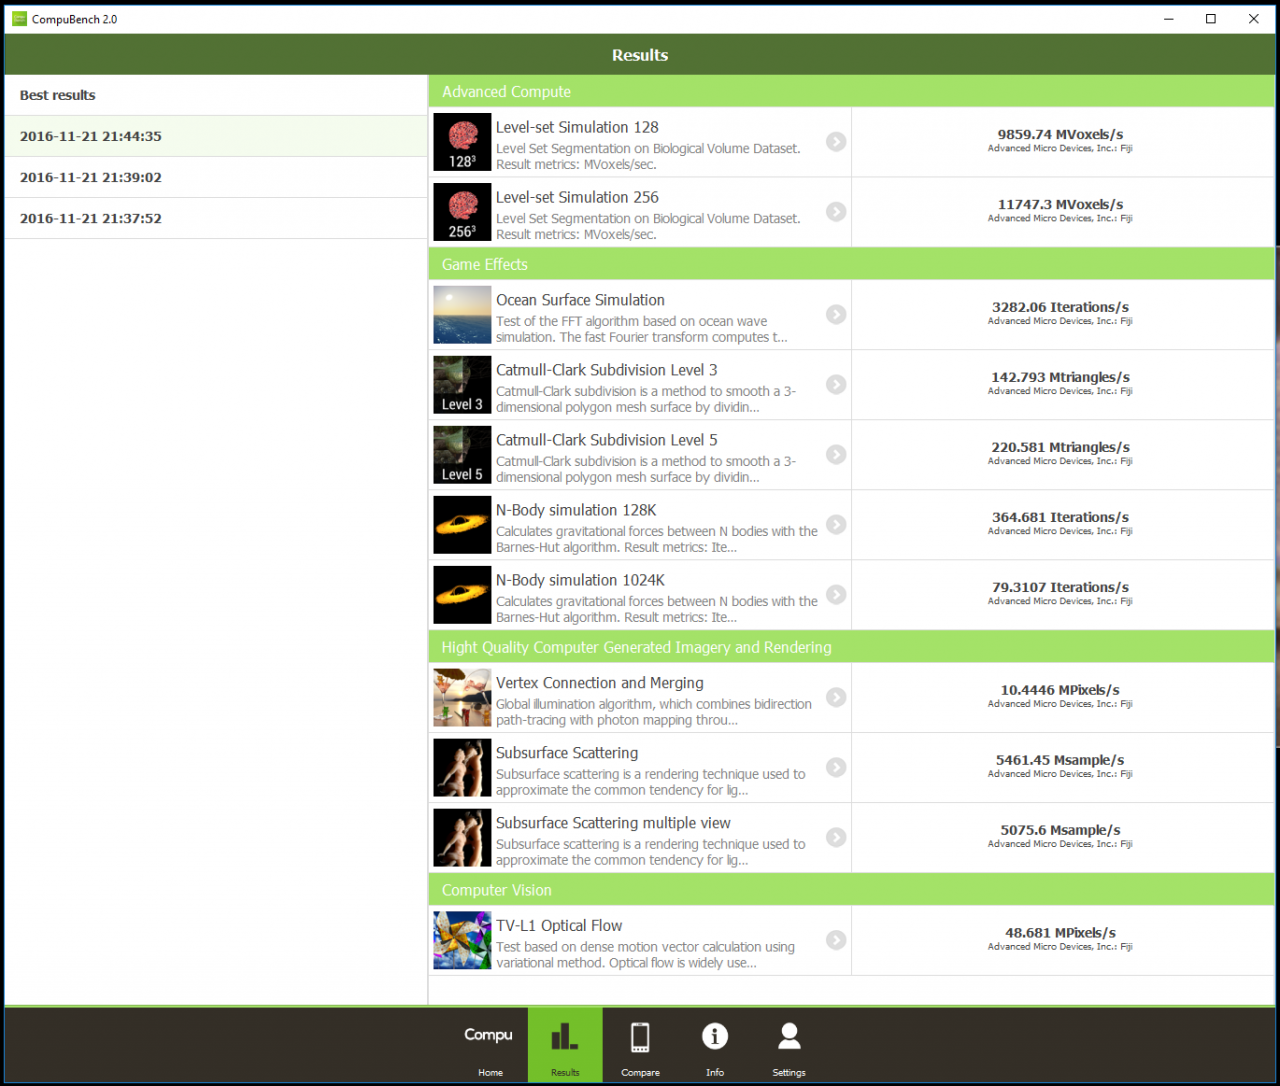Click the Ocean Surface Simulation thumbnail

pyautogui.click(x=462, y=315)
